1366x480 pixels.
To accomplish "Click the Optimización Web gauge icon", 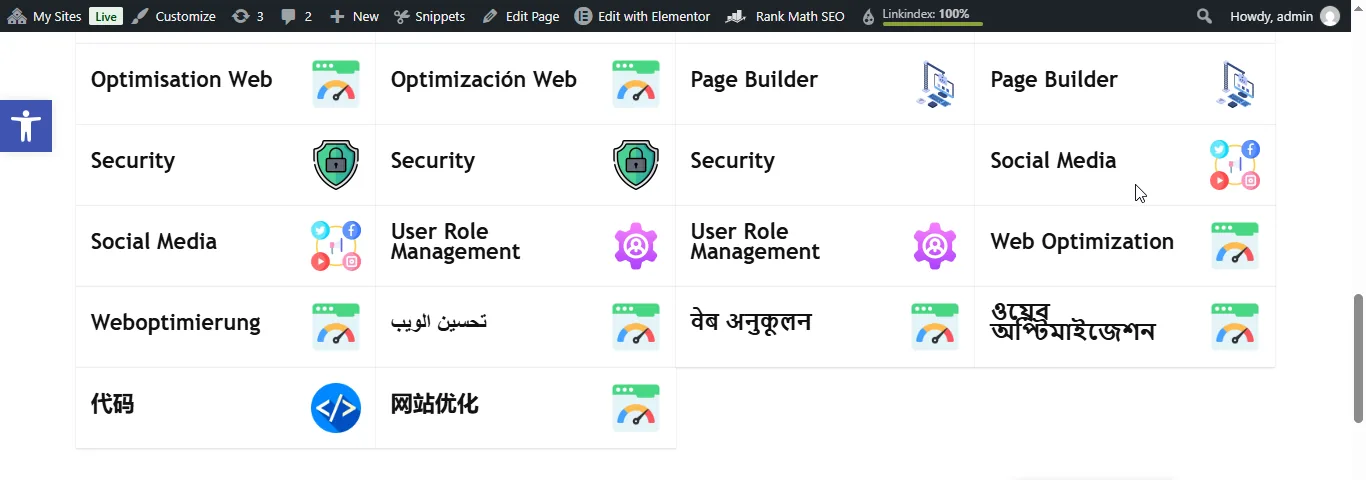I will [x=636, y=84].
